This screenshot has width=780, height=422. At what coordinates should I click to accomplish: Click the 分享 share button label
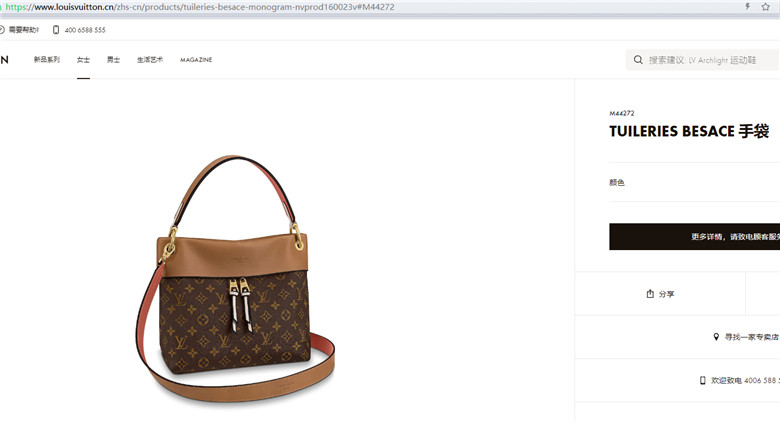667,294
